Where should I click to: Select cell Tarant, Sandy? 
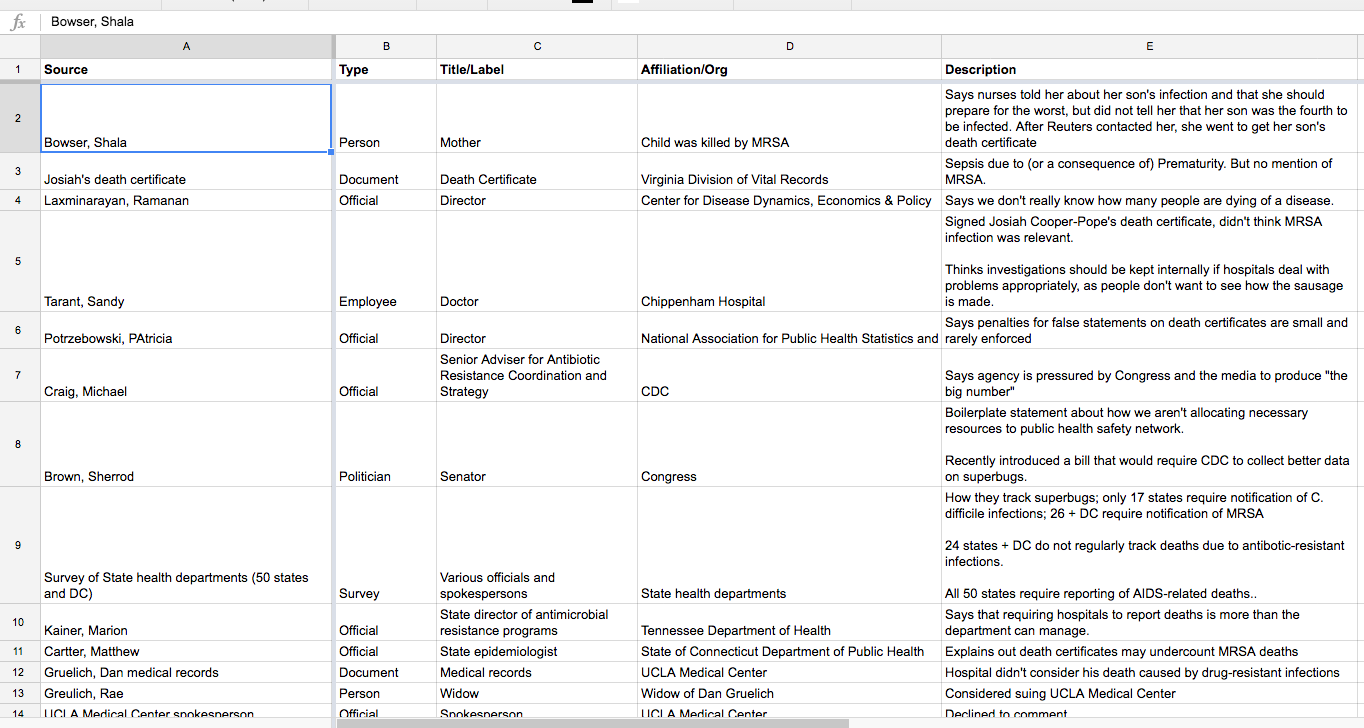187,261
